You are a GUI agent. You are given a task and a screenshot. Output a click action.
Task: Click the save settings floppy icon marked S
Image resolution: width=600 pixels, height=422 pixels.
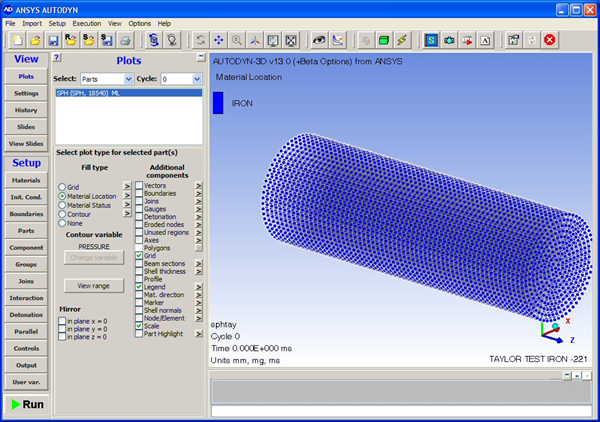click(x=107, y=40)
